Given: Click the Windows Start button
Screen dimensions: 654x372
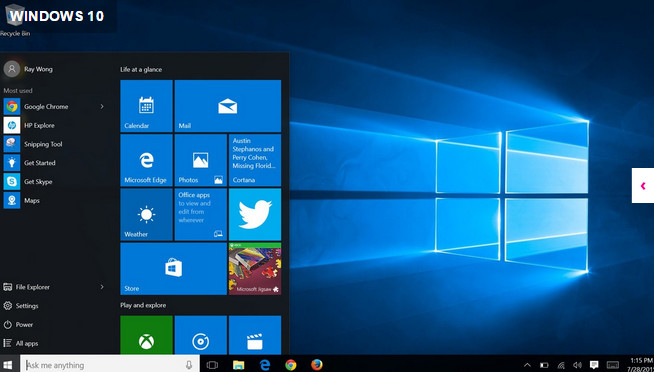Looking at the screenshot, I should coord(8,365).
